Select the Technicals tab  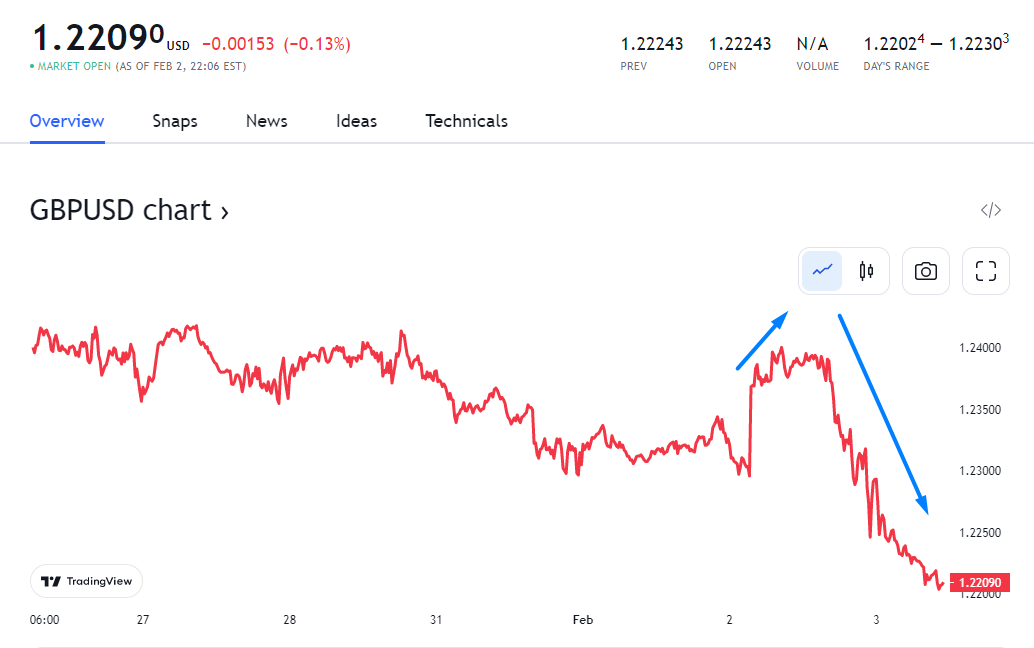point(466,121)
